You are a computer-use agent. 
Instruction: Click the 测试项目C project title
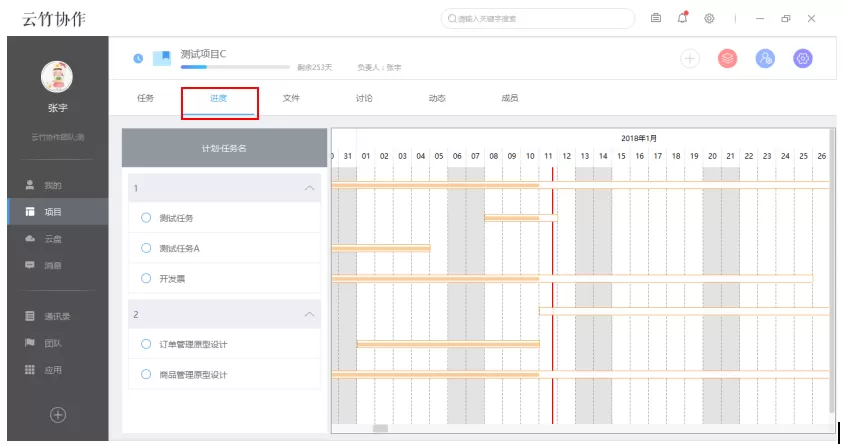point(203,54)
